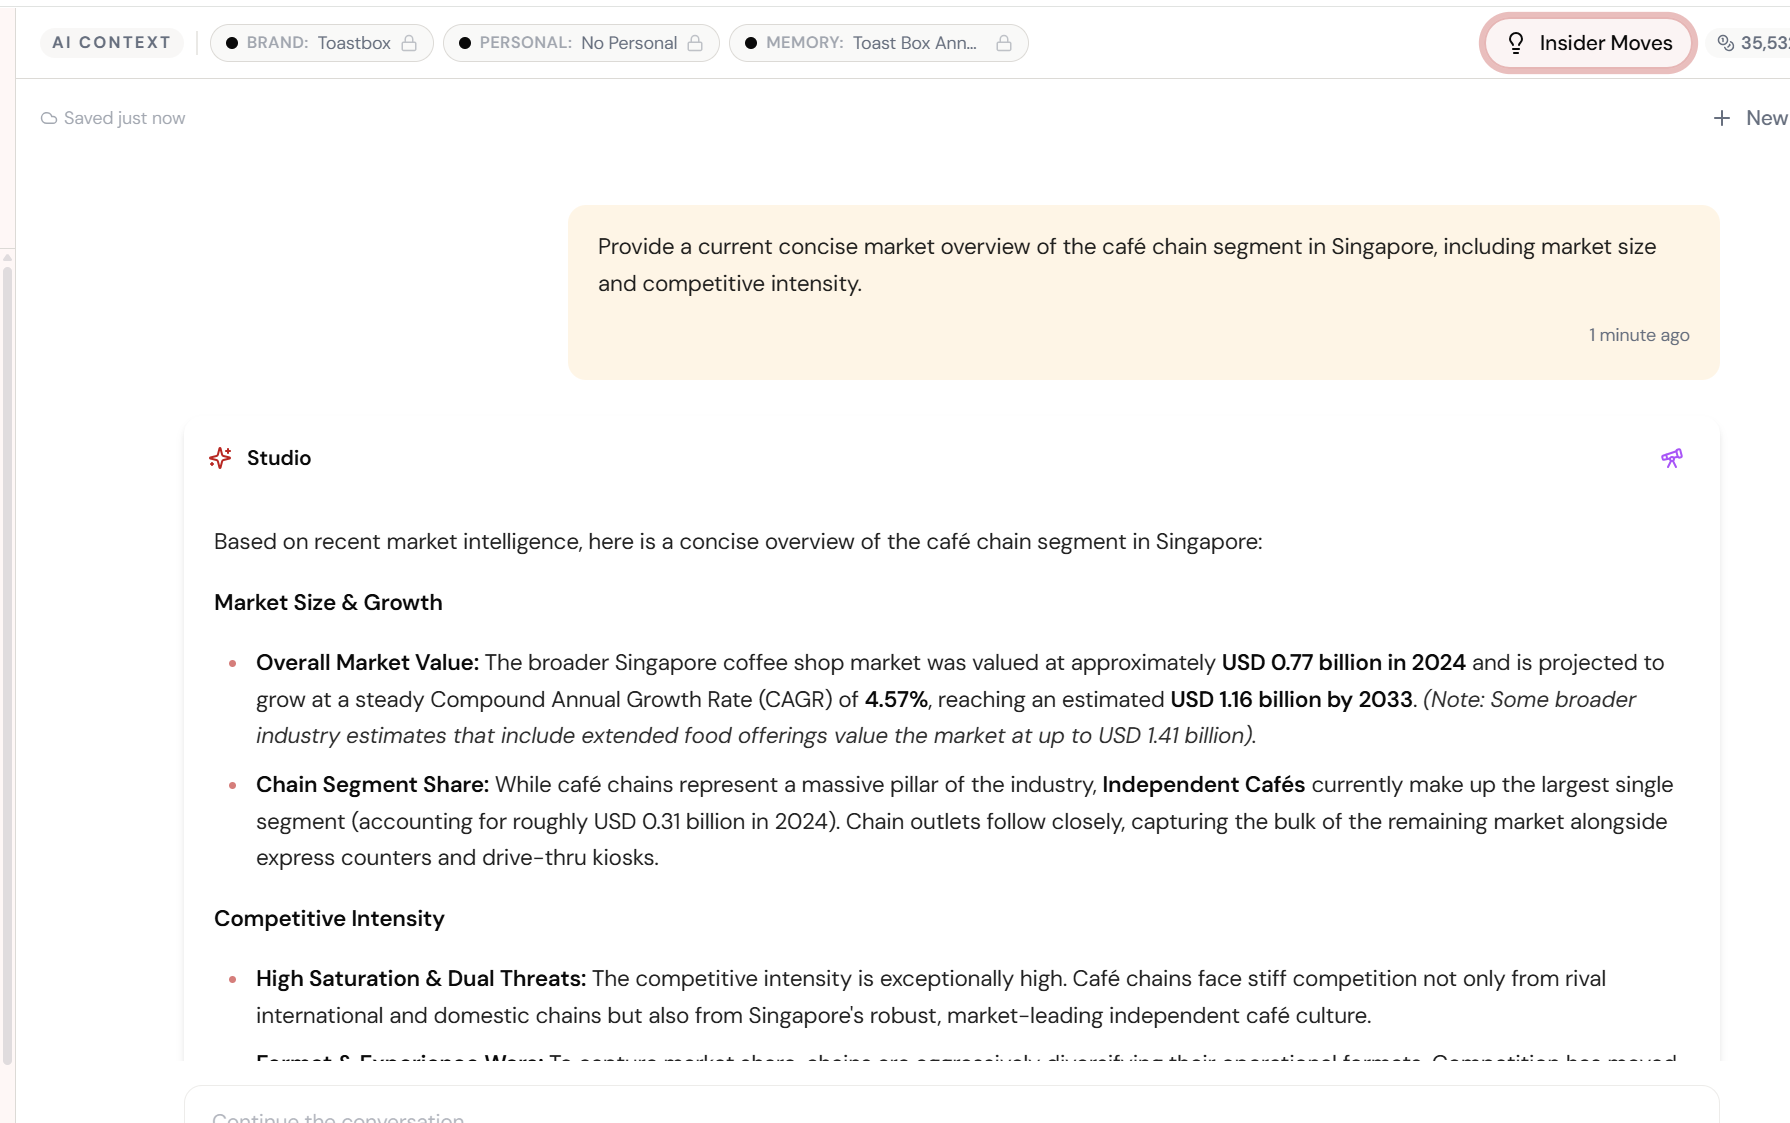The height and width of the screenshot is (1123, 1790).
Task: Open the Insider Moves button
Action: 1588,43
